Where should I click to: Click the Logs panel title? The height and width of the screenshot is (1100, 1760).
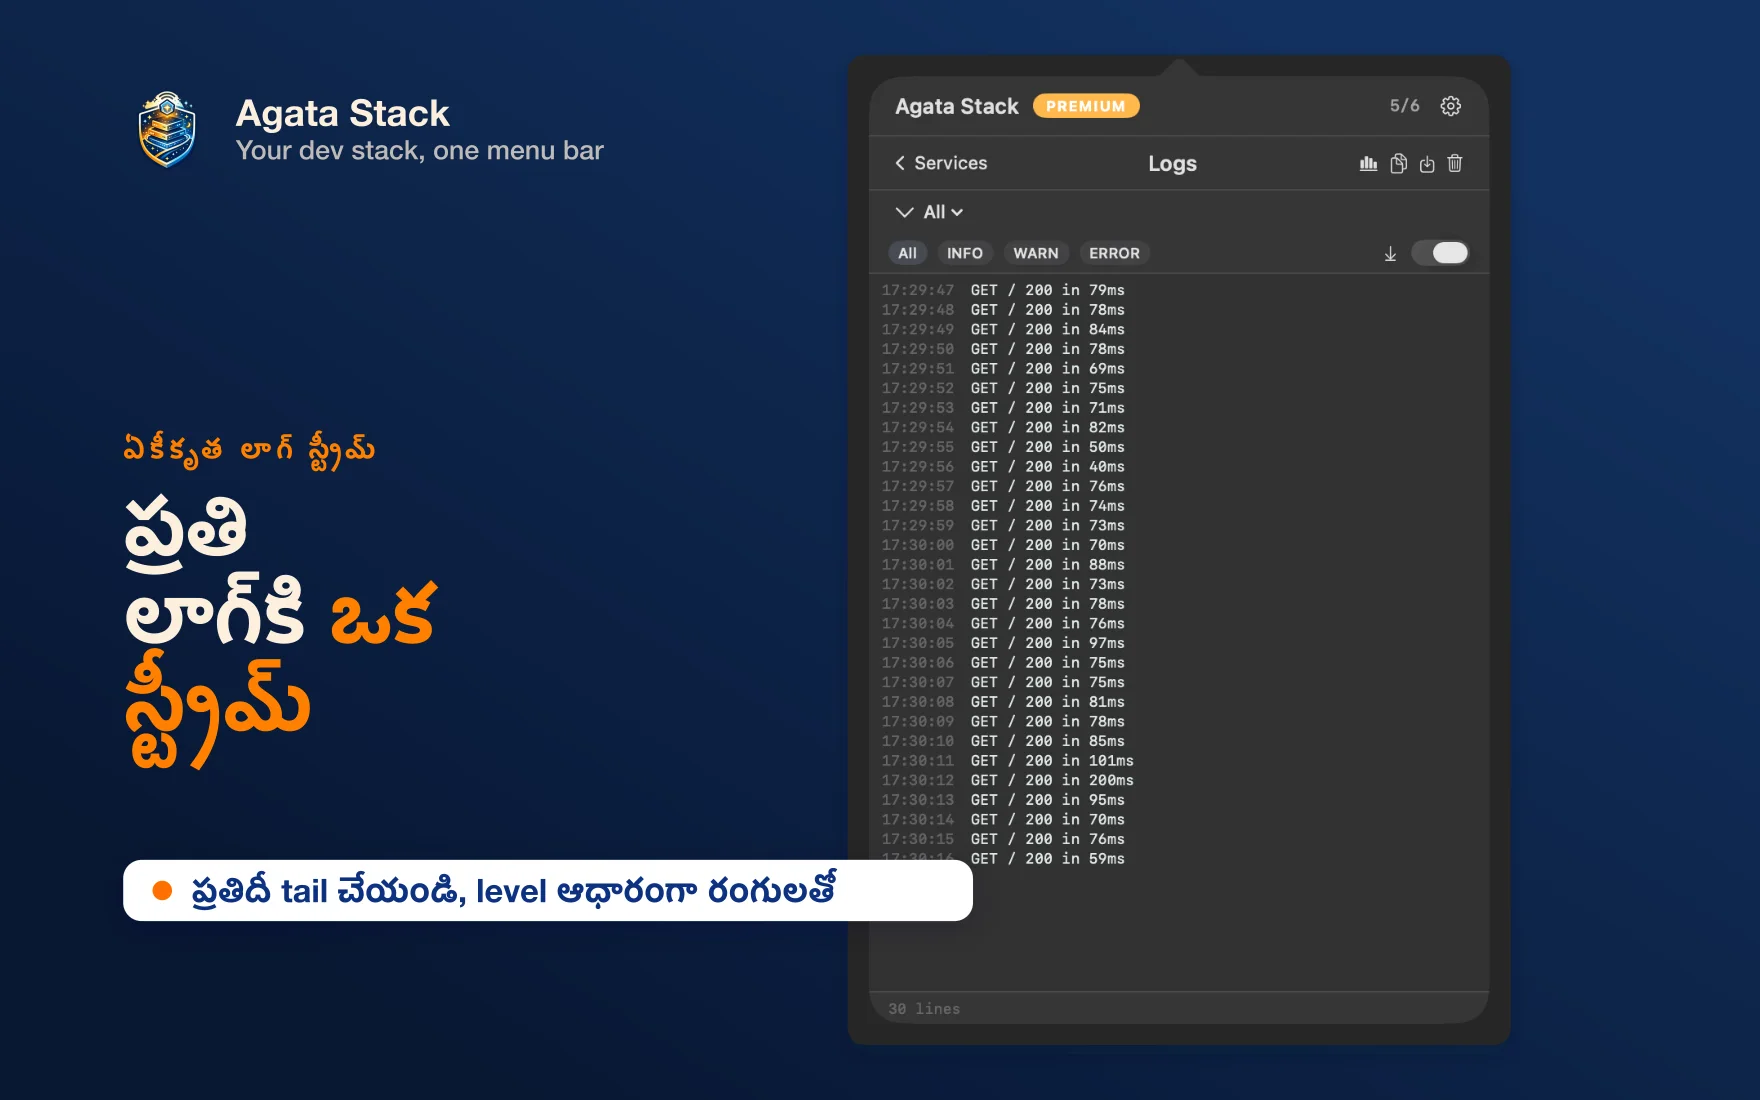(x=1172, y=163)
